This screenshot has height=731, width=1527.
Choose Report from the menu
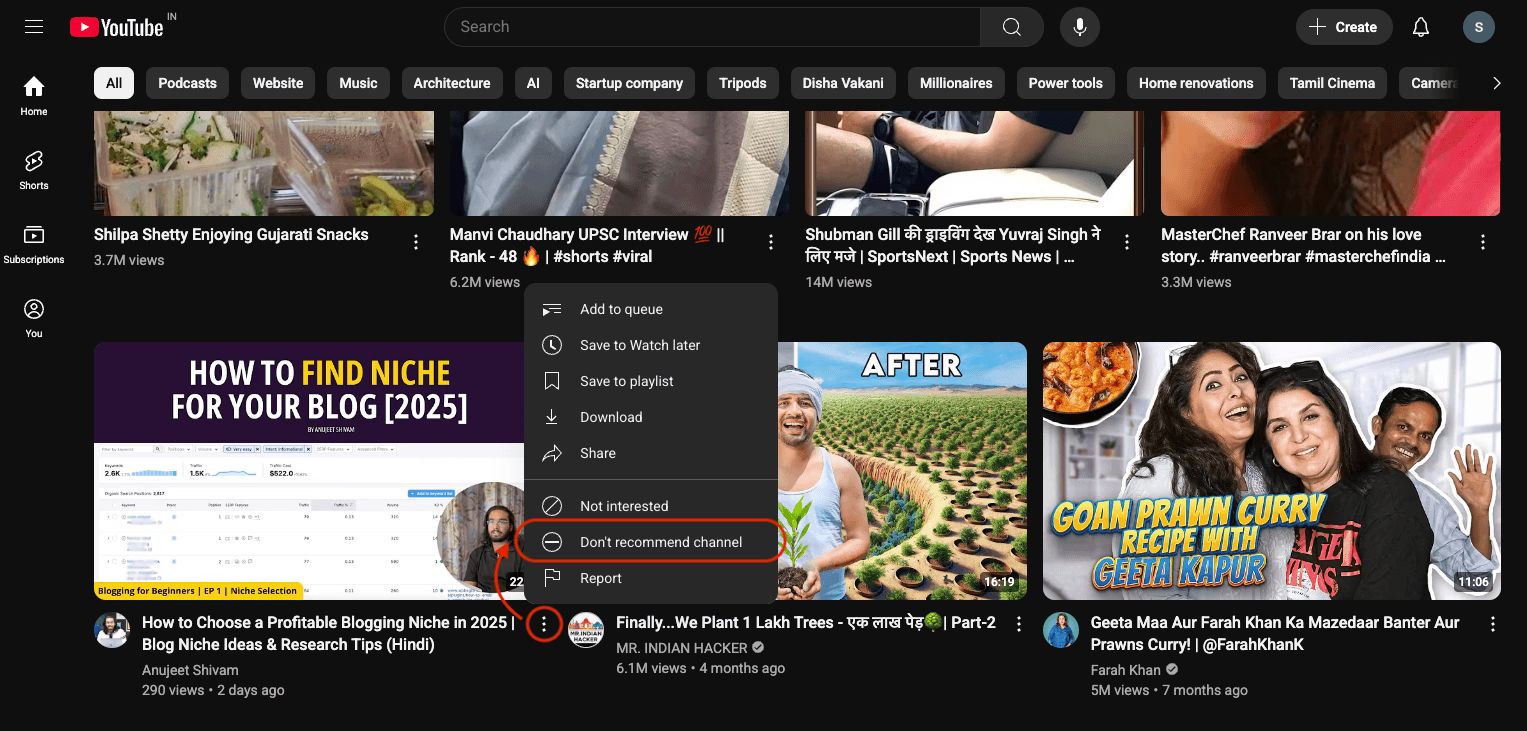(x=651, y=578)
